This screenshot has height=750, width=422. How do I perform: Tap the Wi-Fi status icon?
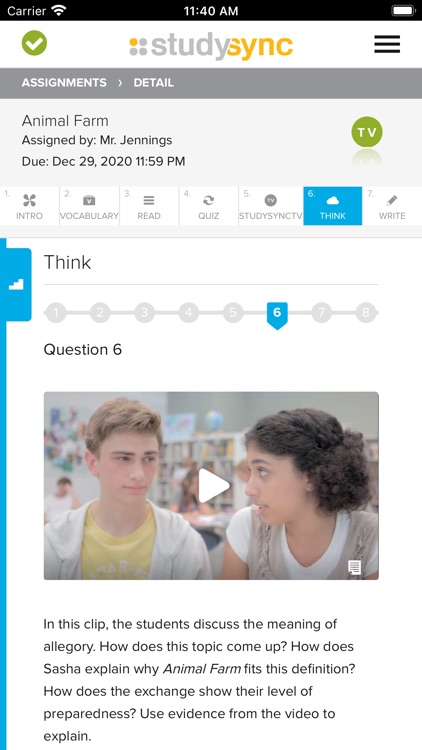point(59,11)
